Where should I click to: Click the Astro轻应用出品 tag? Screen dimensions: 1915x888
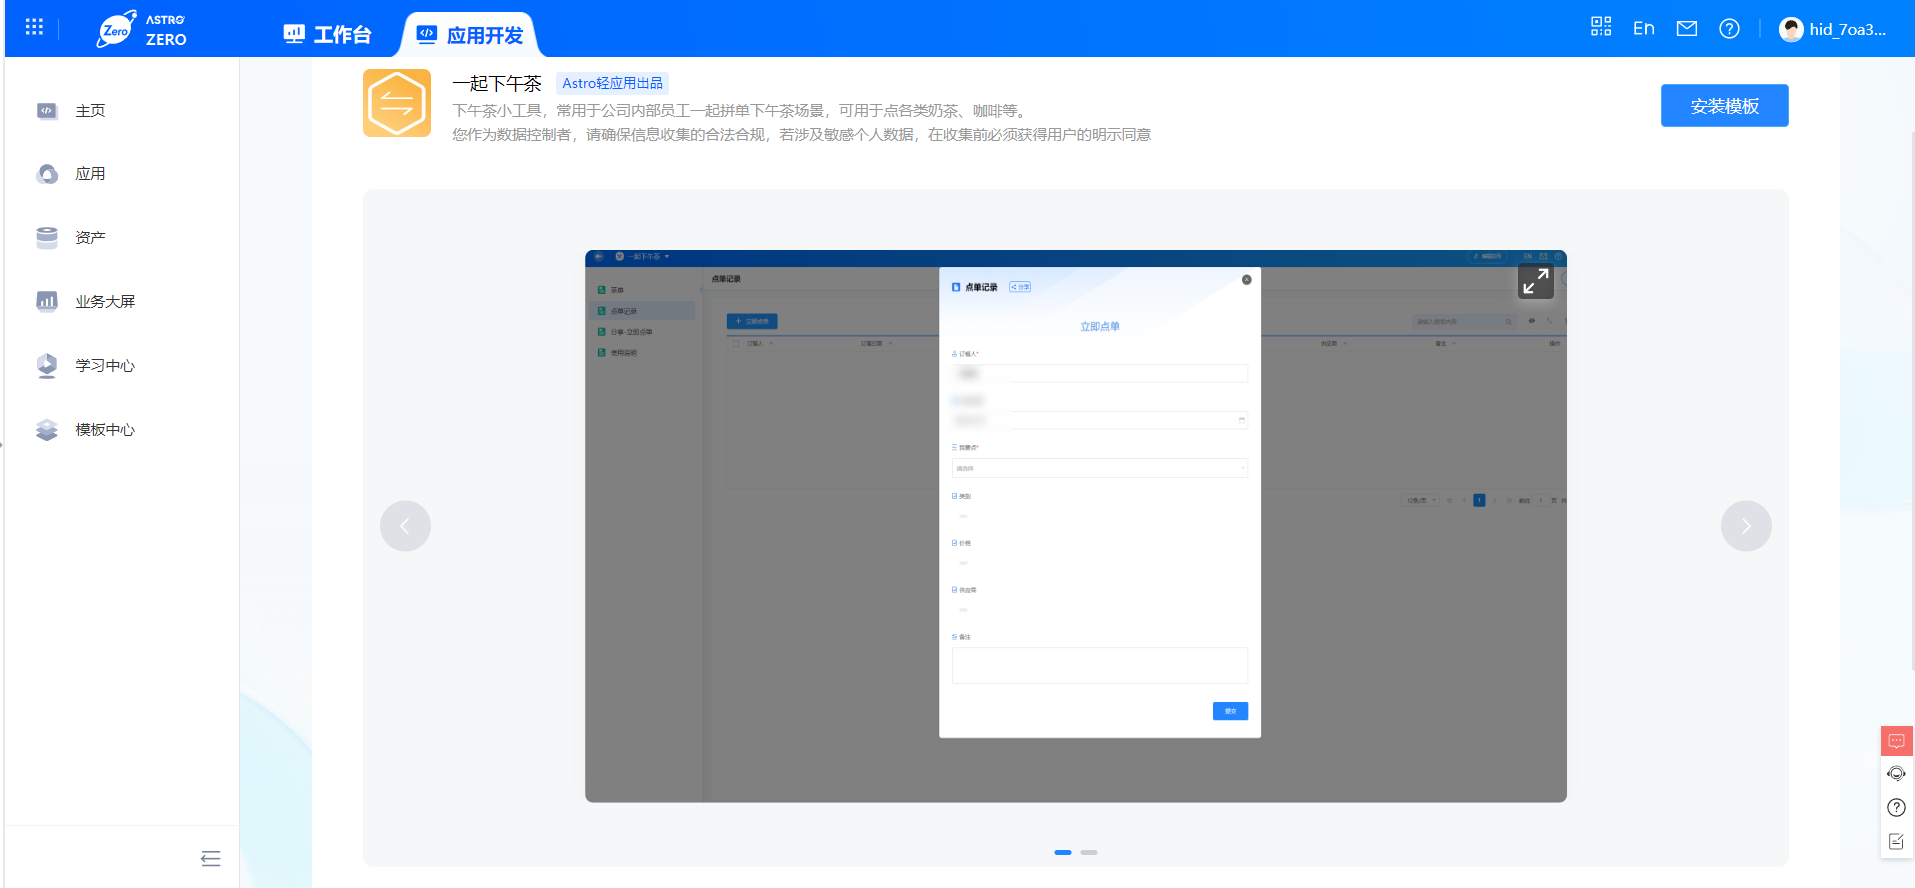[612, 84]
